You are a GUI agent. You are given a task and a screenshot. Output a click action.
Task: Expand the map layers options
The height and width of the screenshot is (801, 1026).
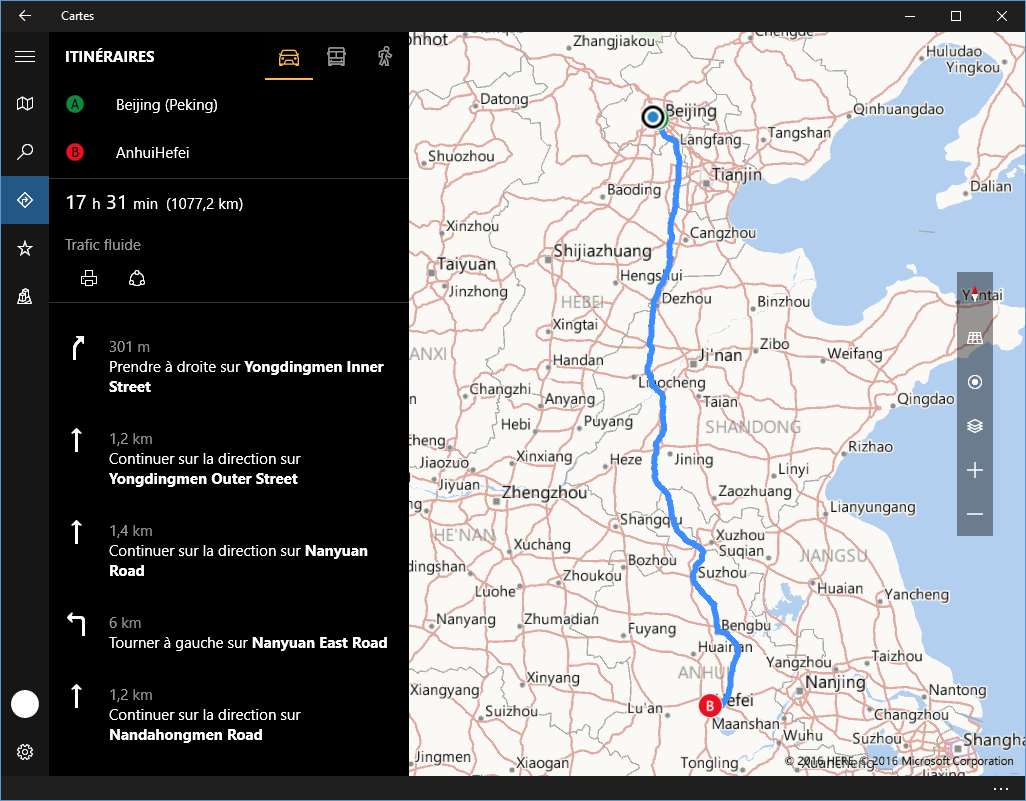(975, 426)
